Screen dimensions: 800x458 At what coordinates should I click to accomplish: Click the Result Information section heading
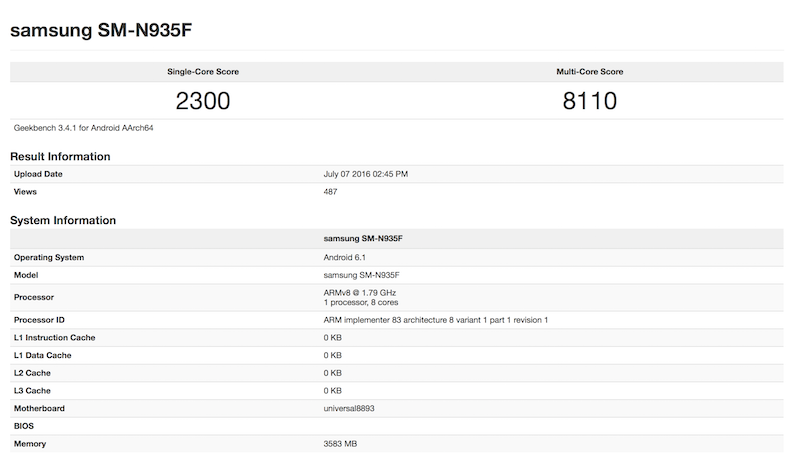point(60,156)
